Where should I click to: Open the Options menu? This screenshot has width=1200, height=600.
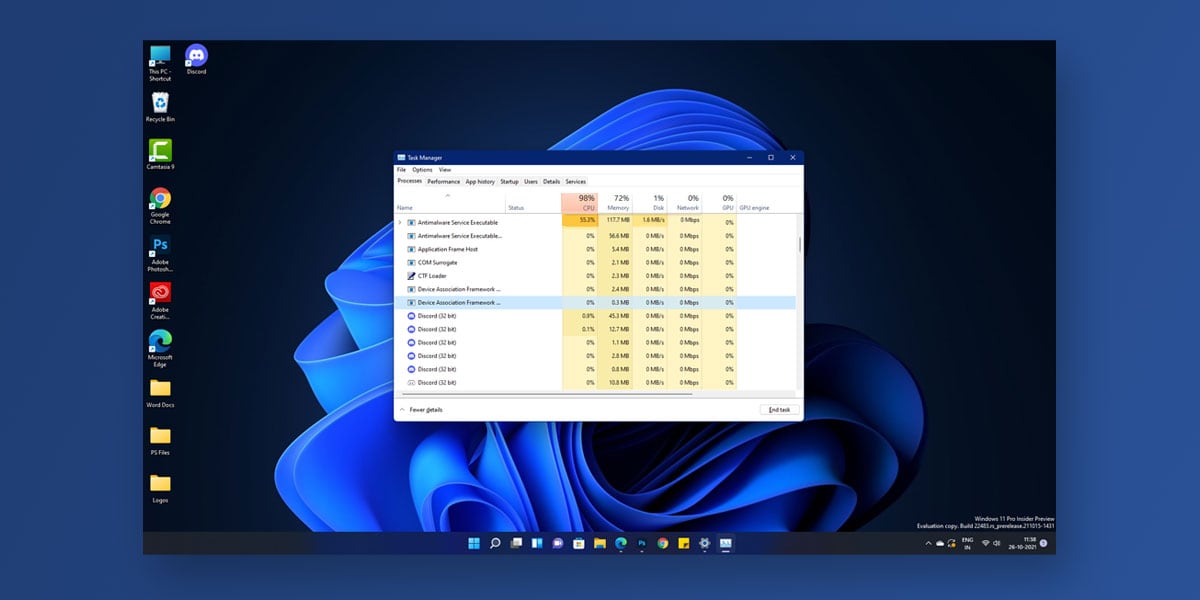pyautogui.click(x=422, y=170)
